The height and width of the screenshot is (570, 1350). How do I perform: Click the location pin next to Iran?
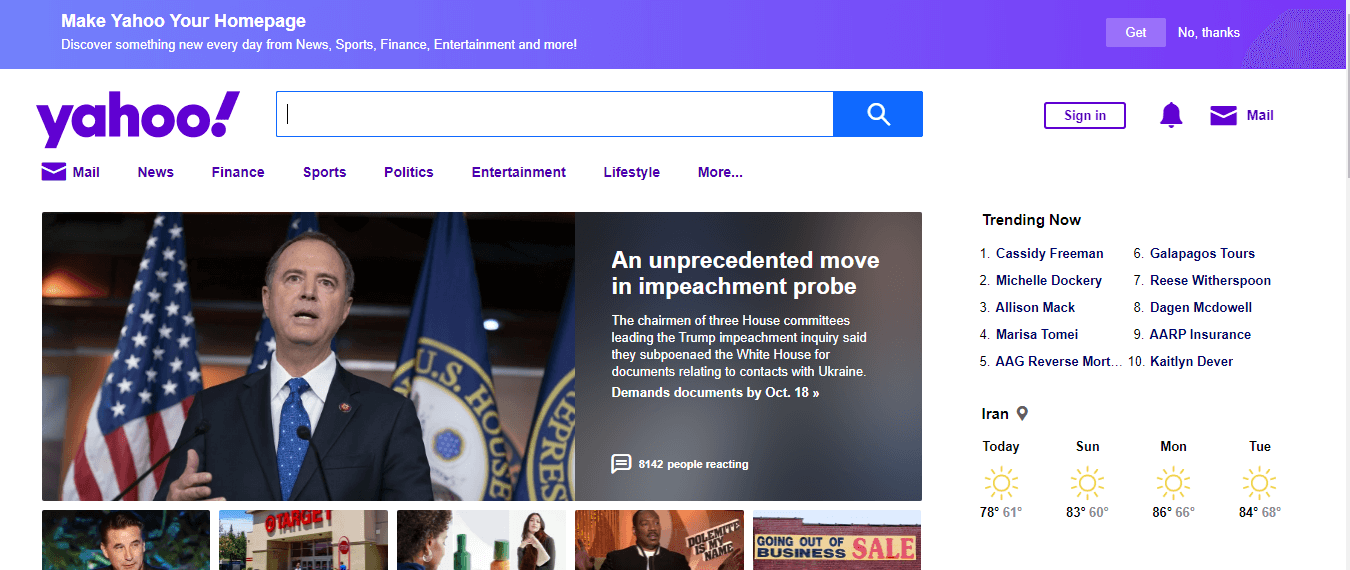tap(1022, 413)
